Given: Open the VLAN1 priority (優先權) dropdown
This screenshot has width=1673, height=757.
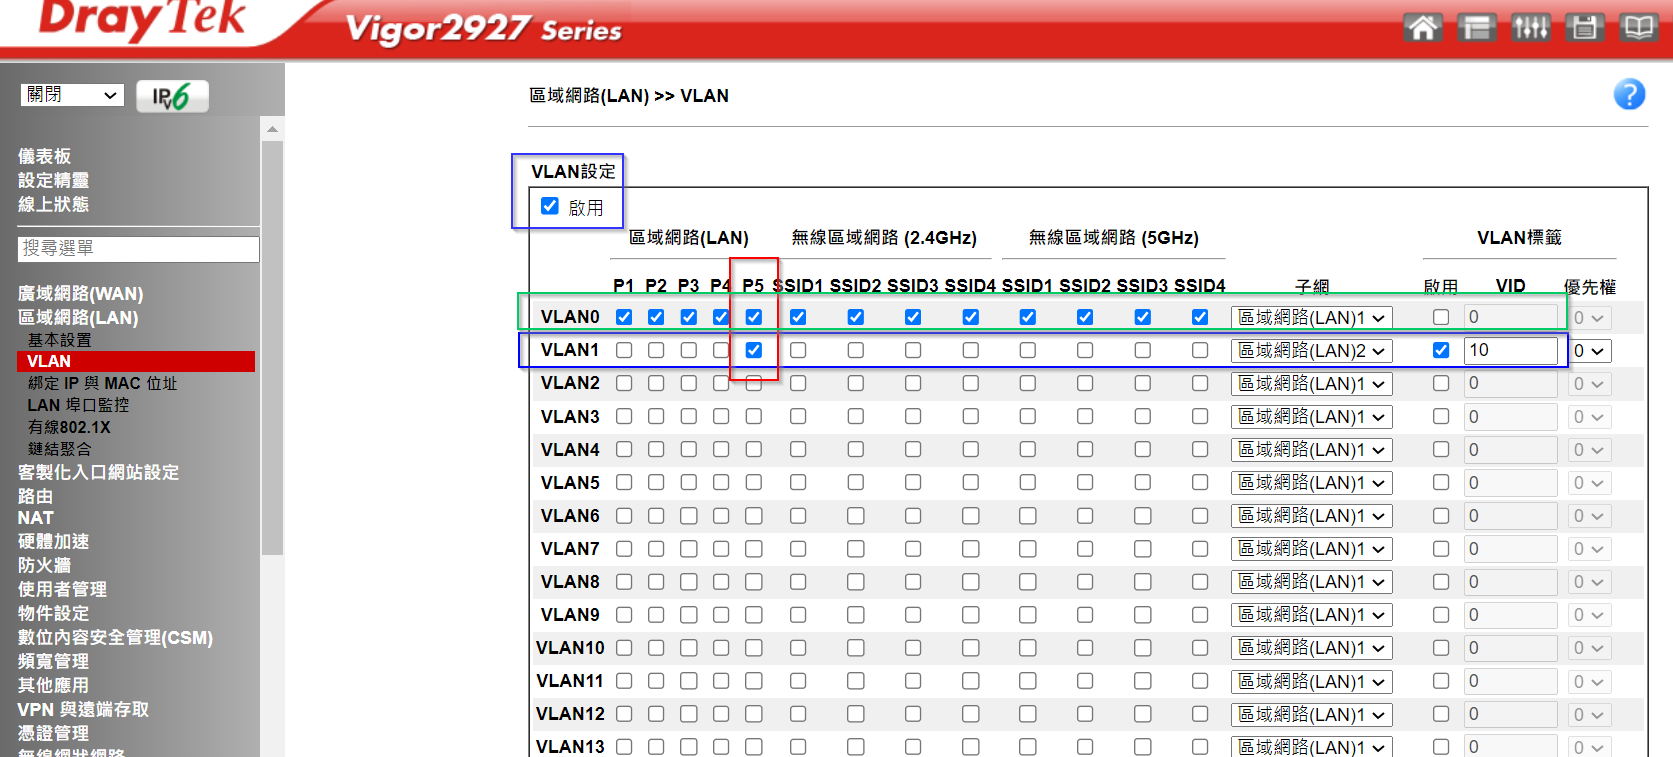Looking at the screenshot, I should (x=1588, y=351).
